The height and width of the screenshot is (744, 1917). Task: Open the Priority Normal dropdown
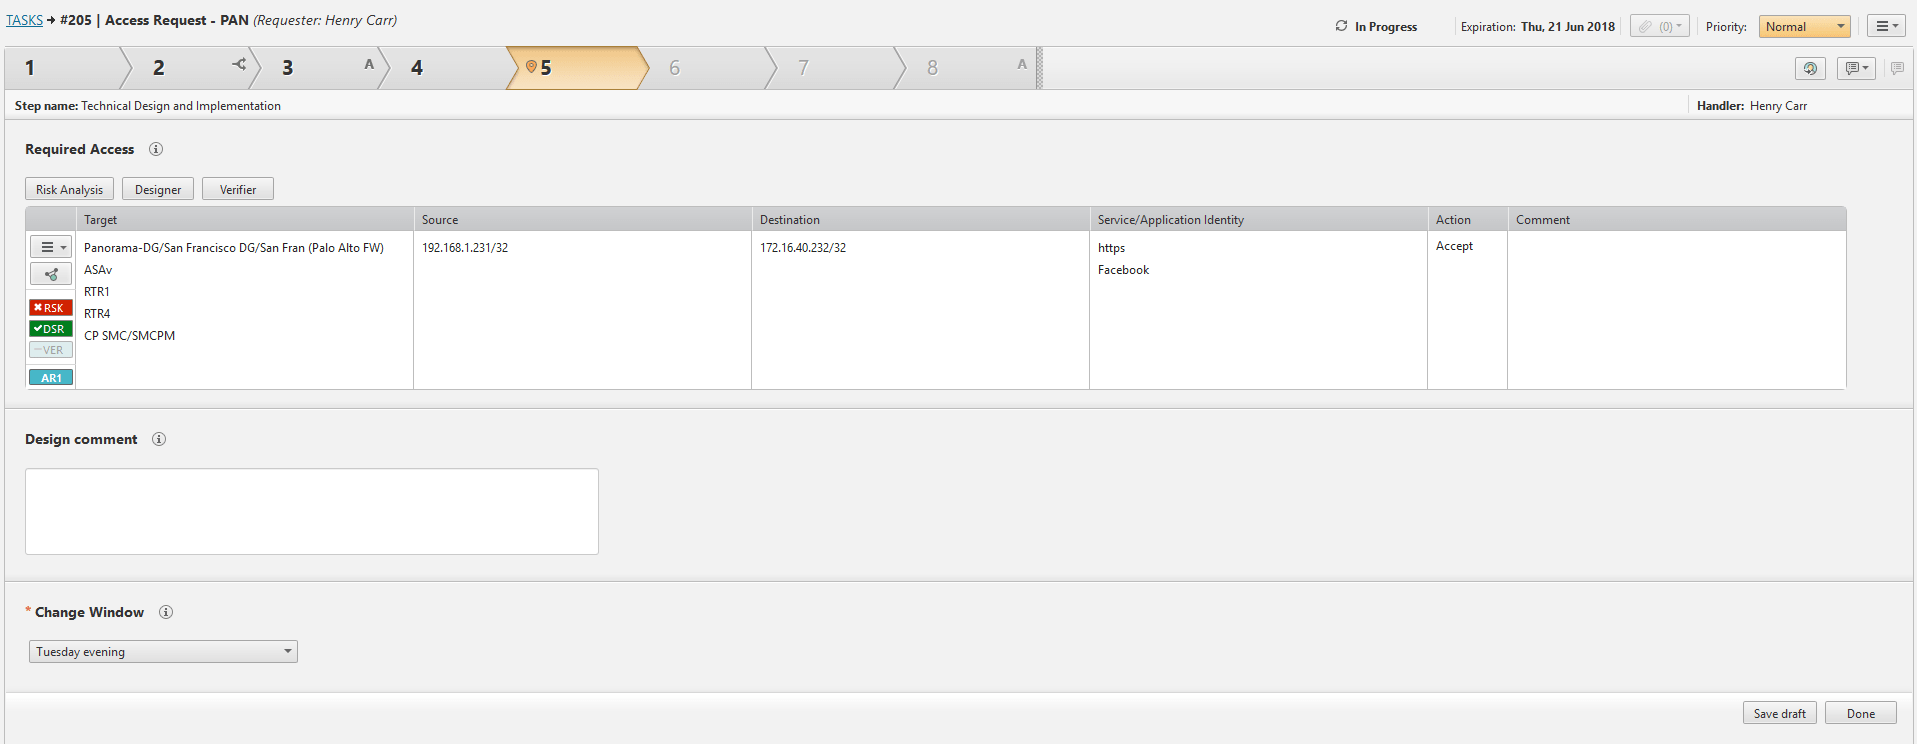[x=1804, y=27]
